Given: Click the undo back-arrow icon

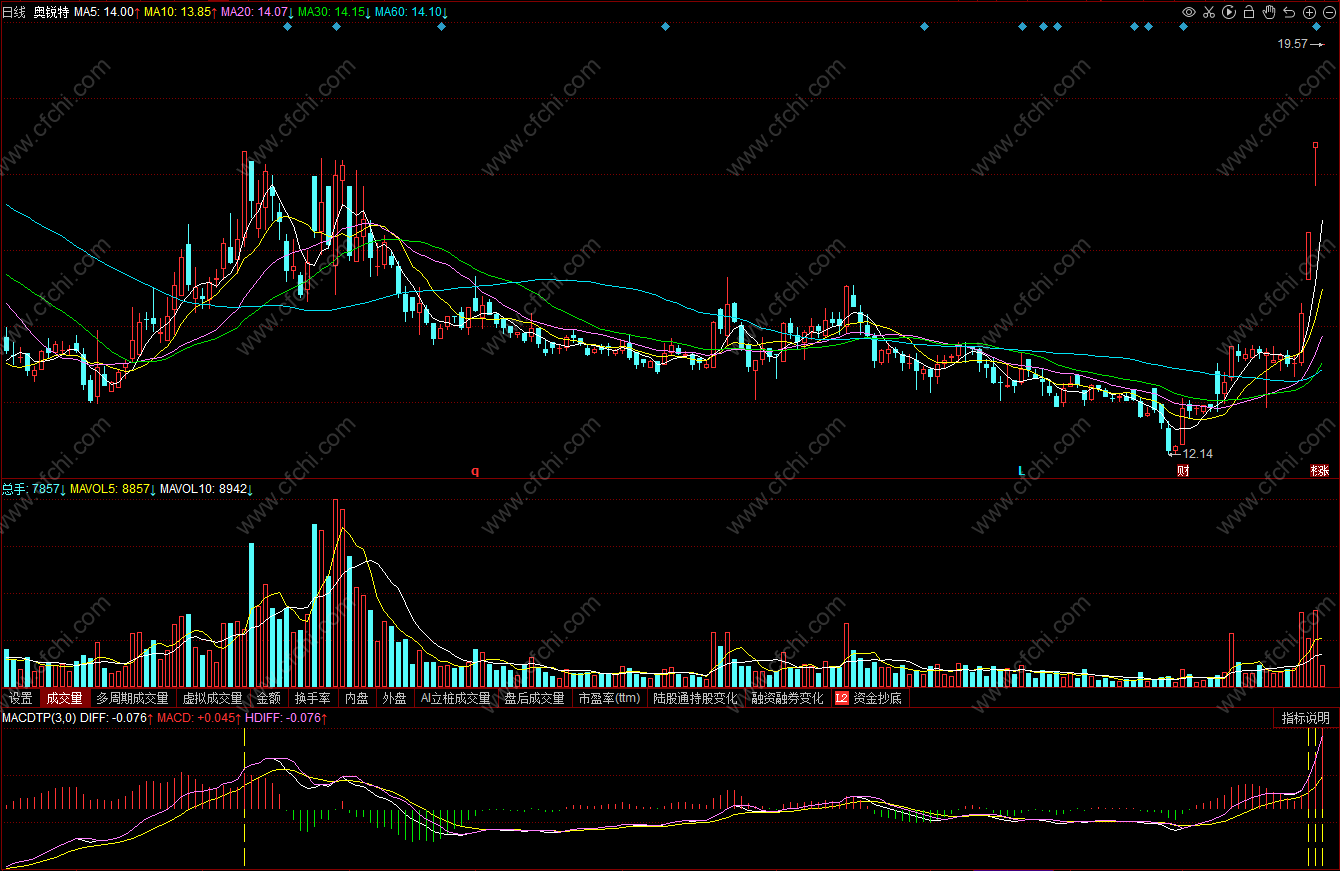Looking at the screenshot, I should 1289,12.
